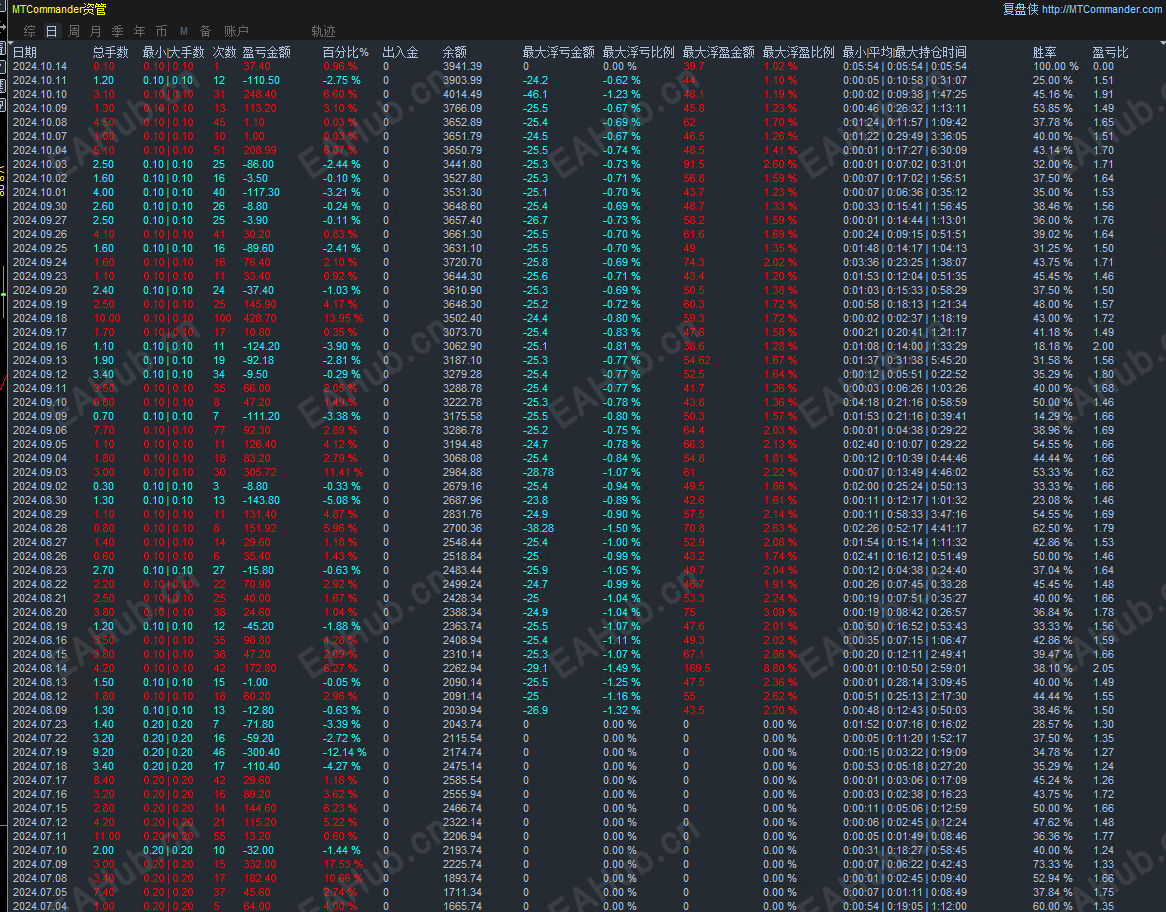This screenshot has width=1166, height=912.
Task: Click win rate 18.18 %
Action: point(1052,346)
